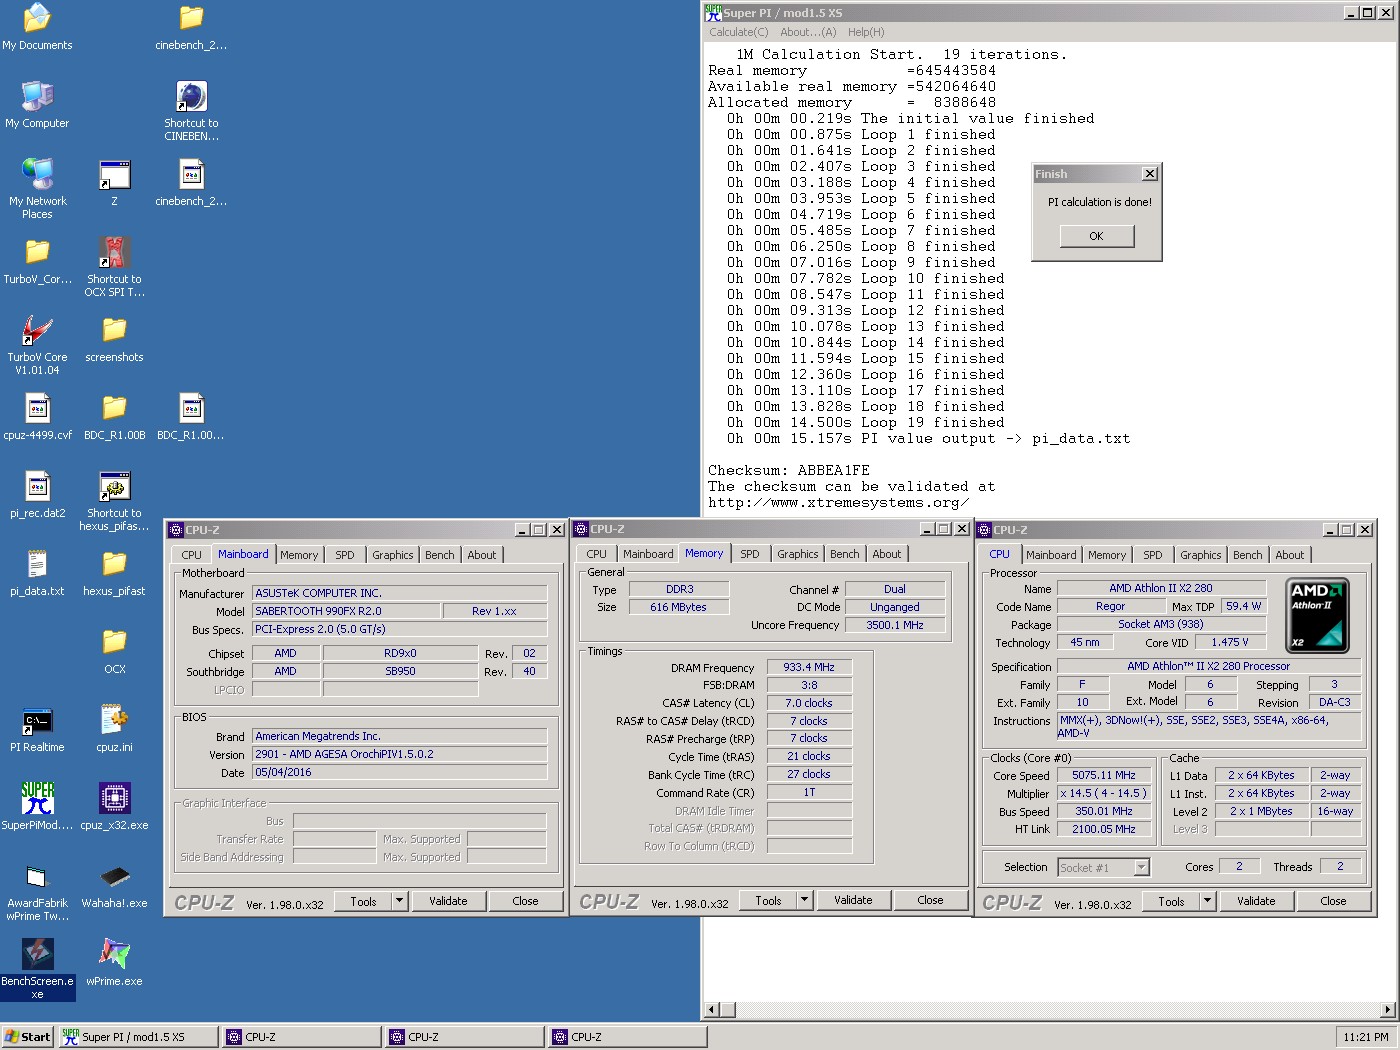Click the taskbar clock showing 11:21 PM
This screenshot has width=1400, height=1050.
pos(1366,1037)
